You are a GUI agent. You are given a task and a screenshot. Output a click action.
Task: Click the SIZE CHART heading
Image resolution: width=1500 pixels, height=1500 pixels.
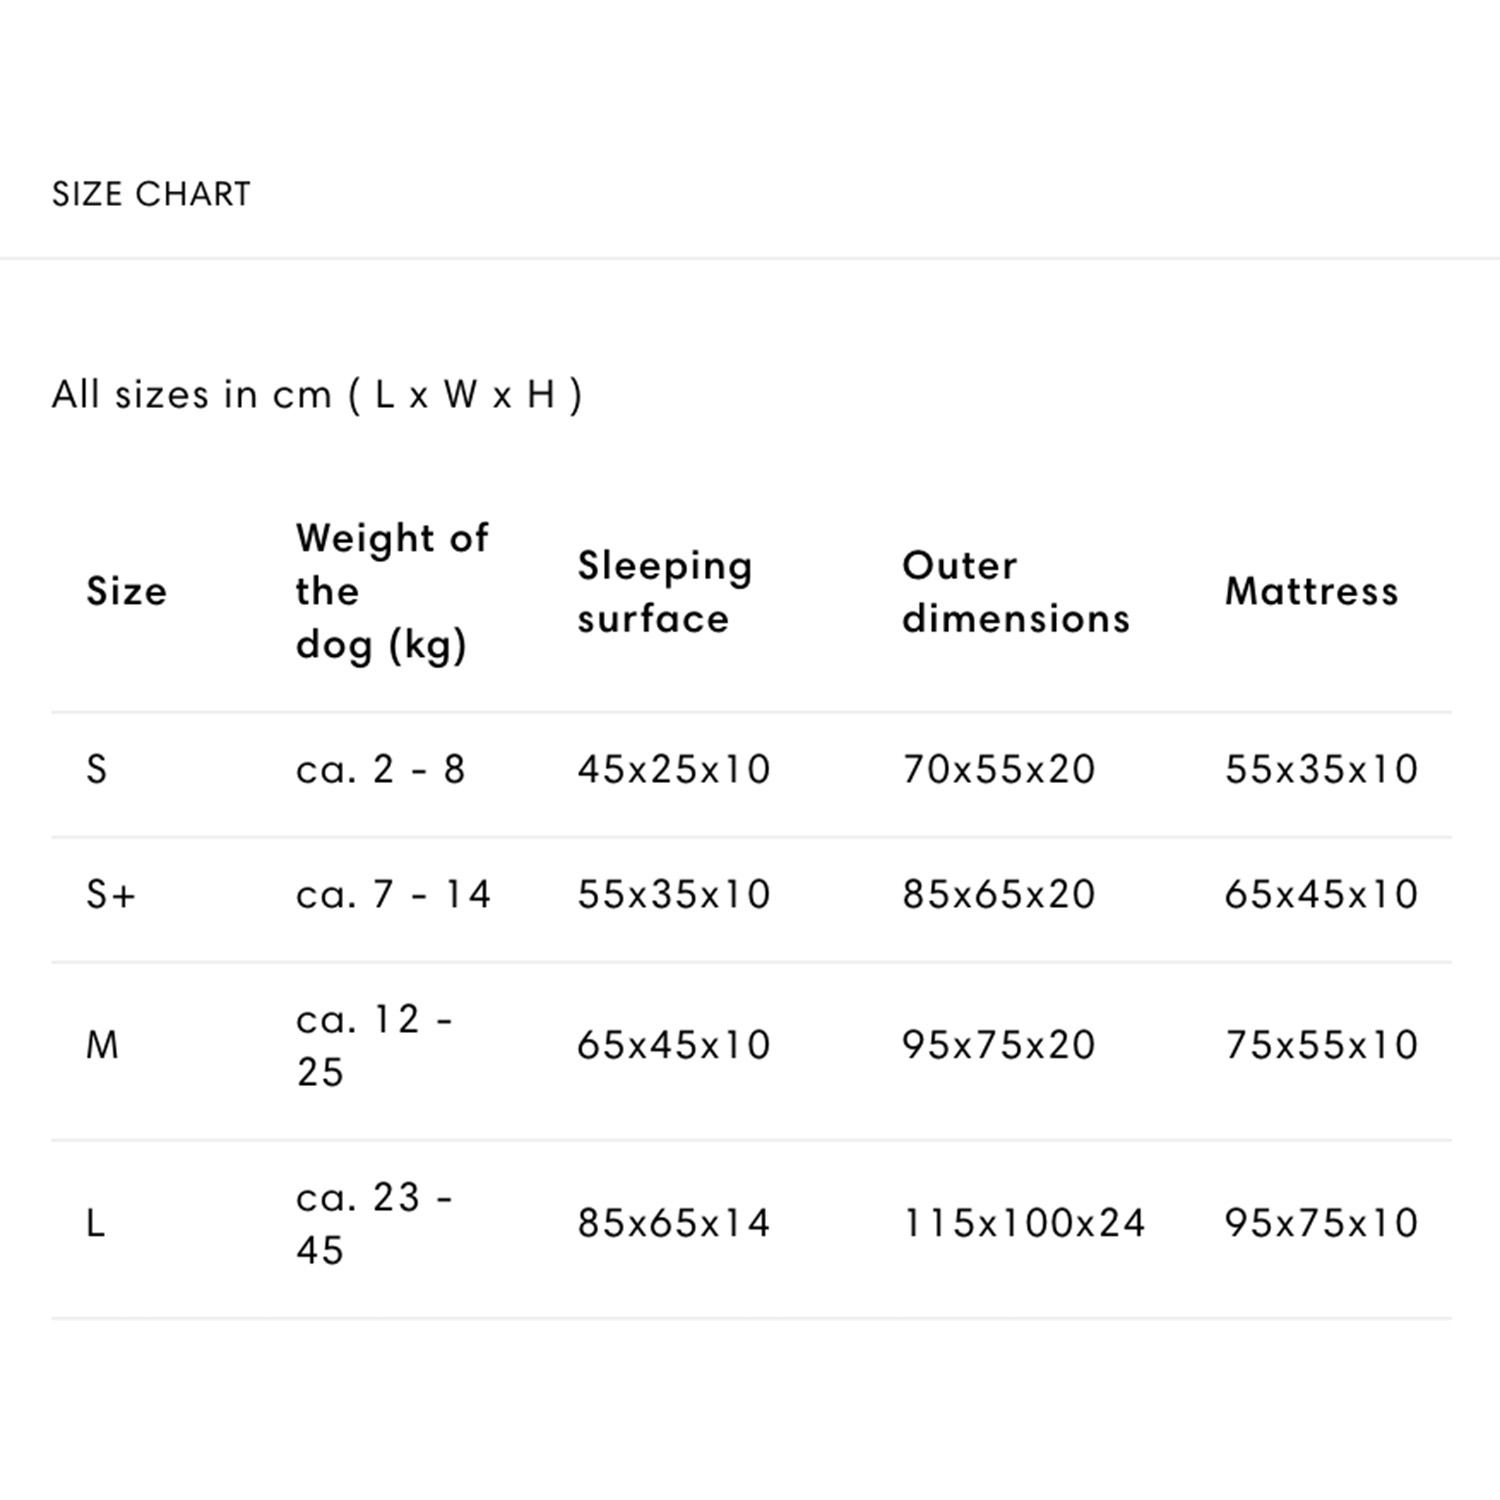tap(151, 194)
